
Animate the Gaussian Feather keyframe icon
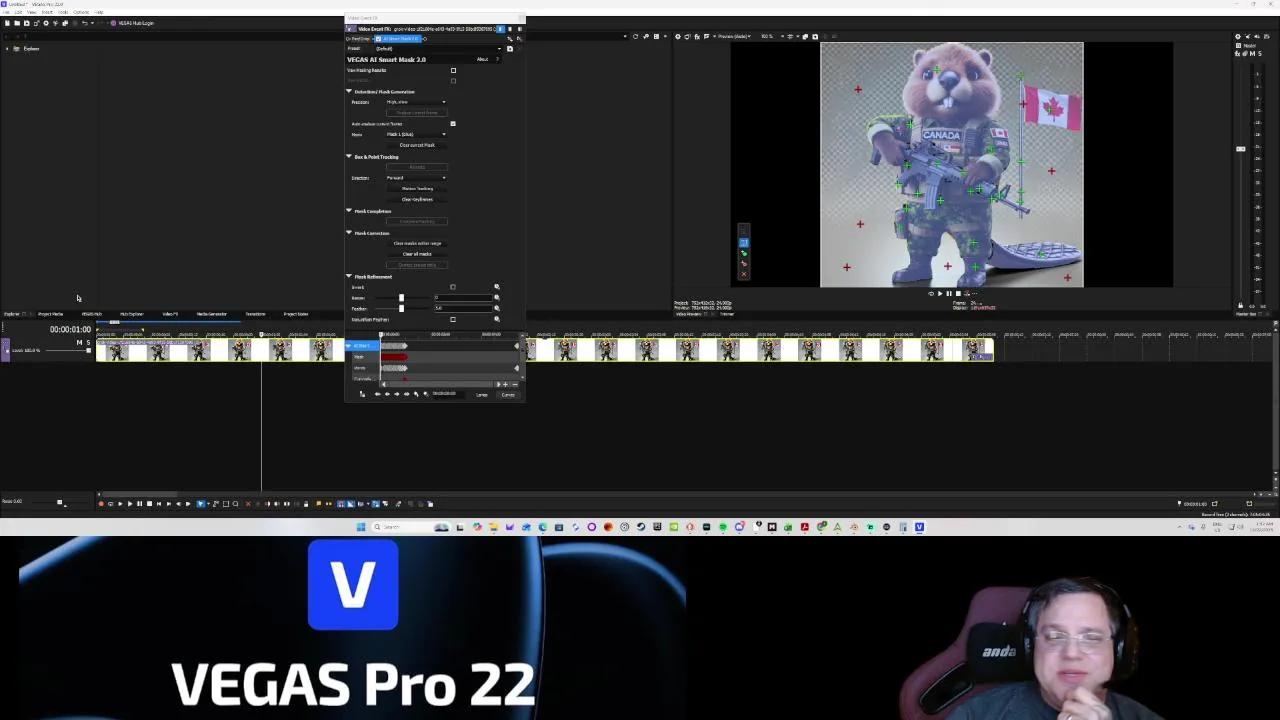pos(497,319)
